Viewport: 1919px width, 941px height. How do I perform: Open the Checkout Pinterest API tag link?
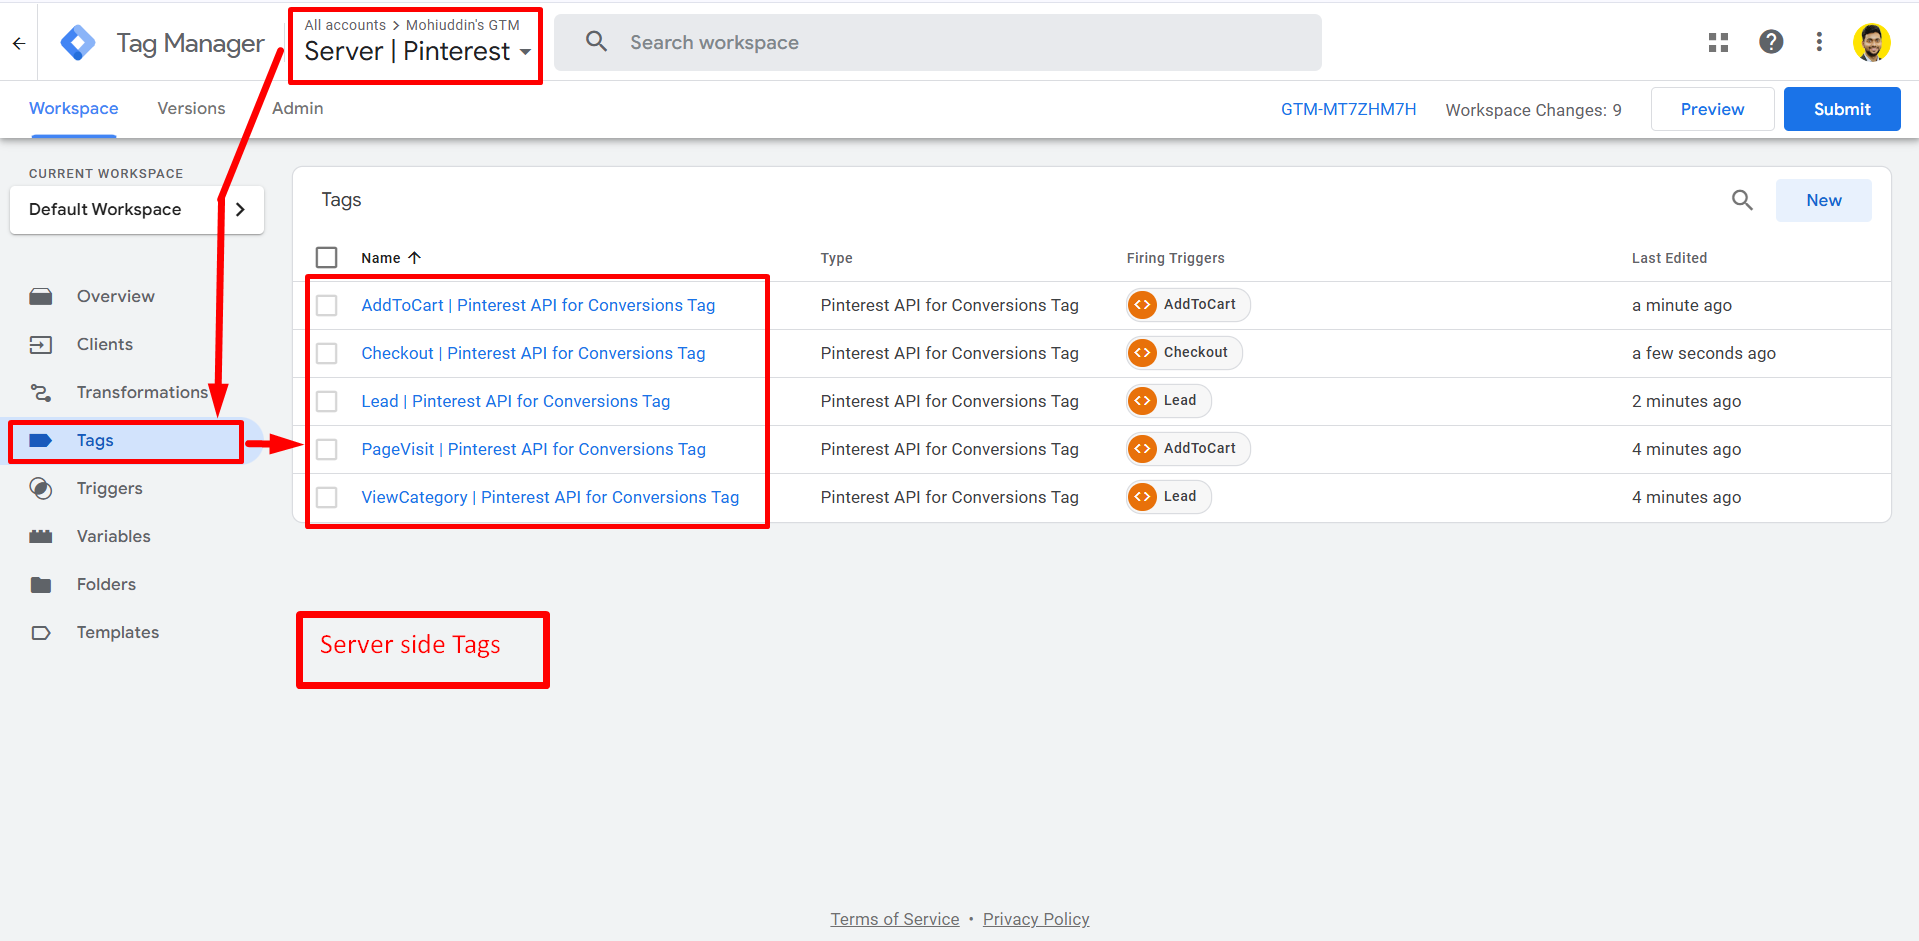533,353
